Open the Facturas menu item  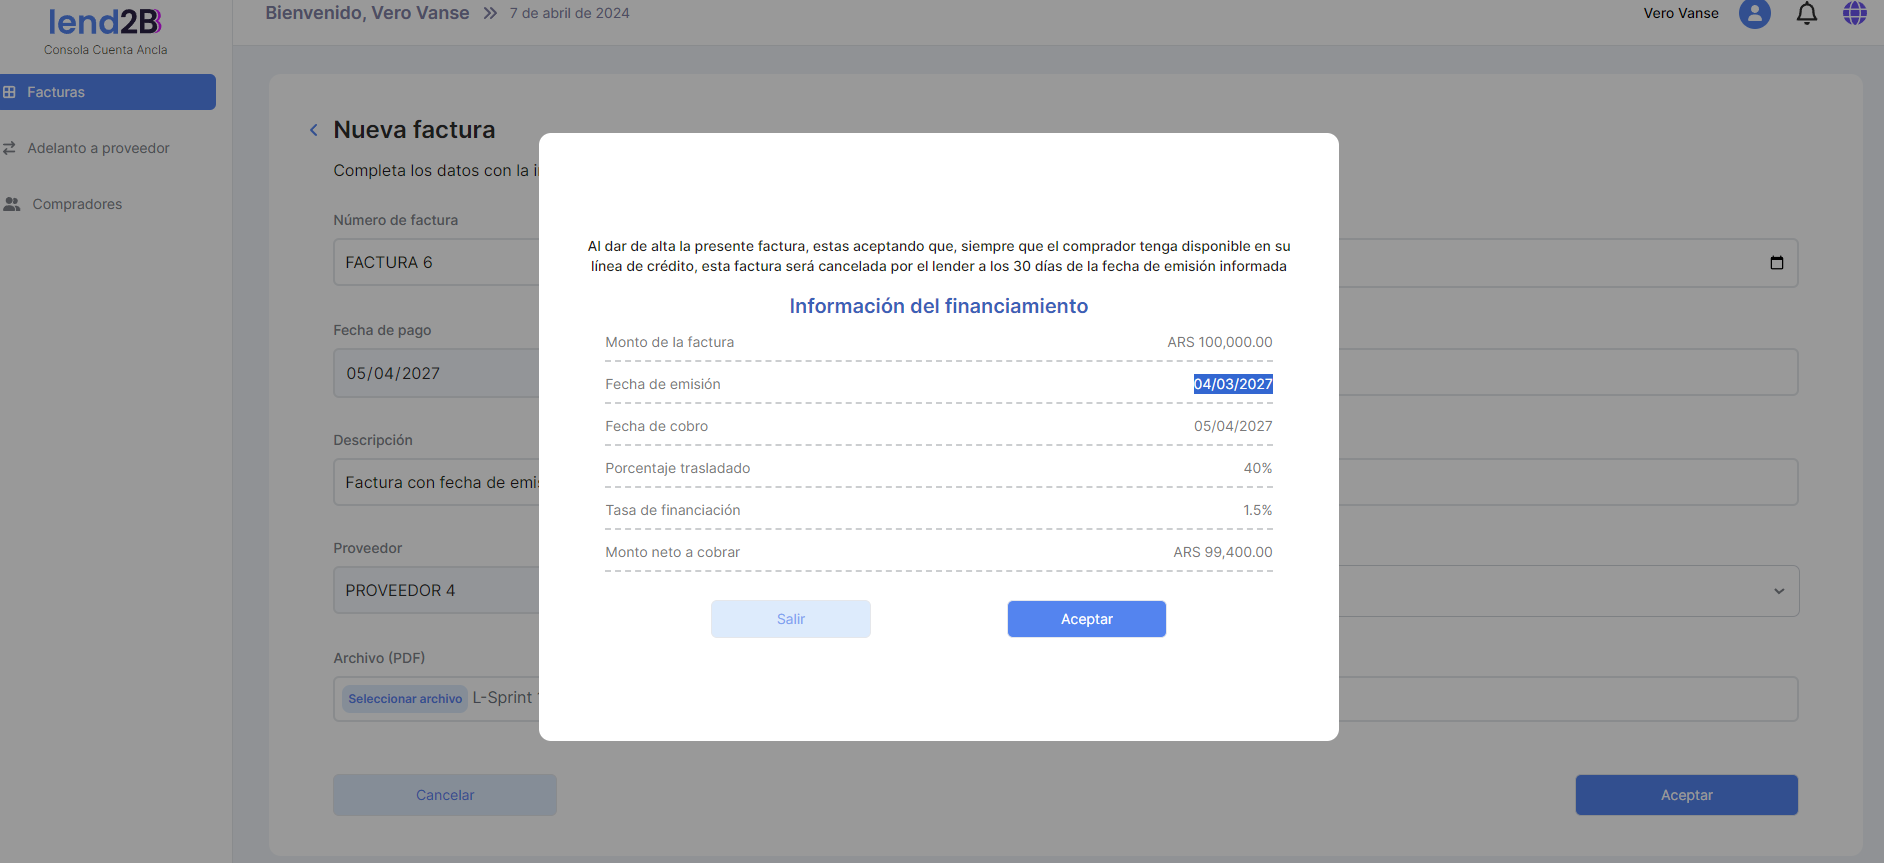pos(56,92)
